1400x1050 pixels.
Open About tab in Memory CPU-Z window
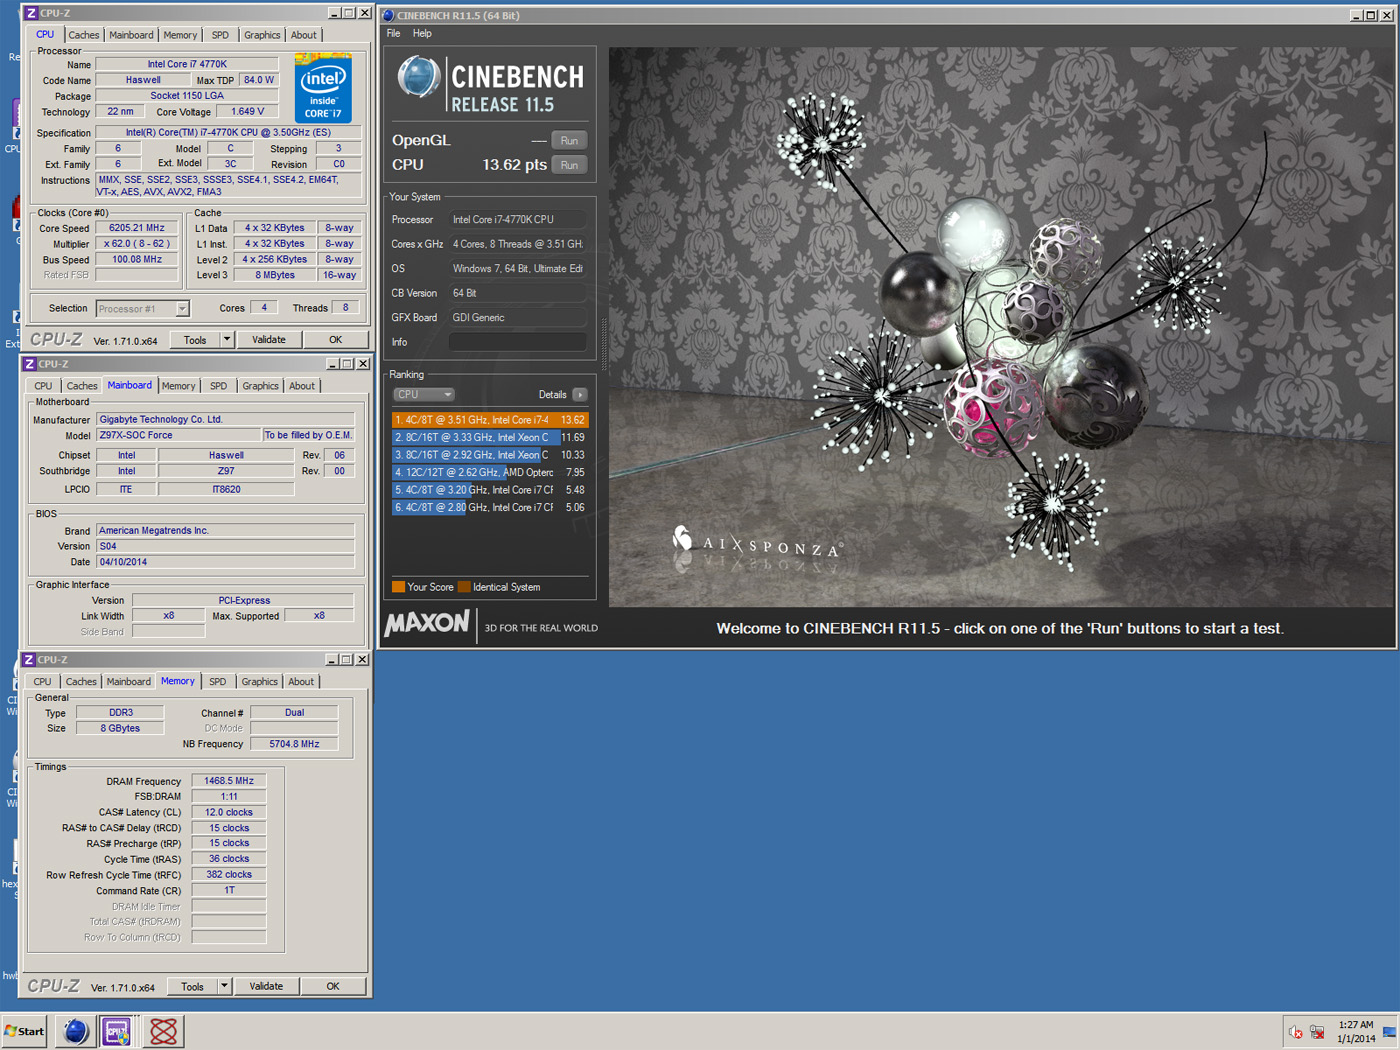pos(301,682)
